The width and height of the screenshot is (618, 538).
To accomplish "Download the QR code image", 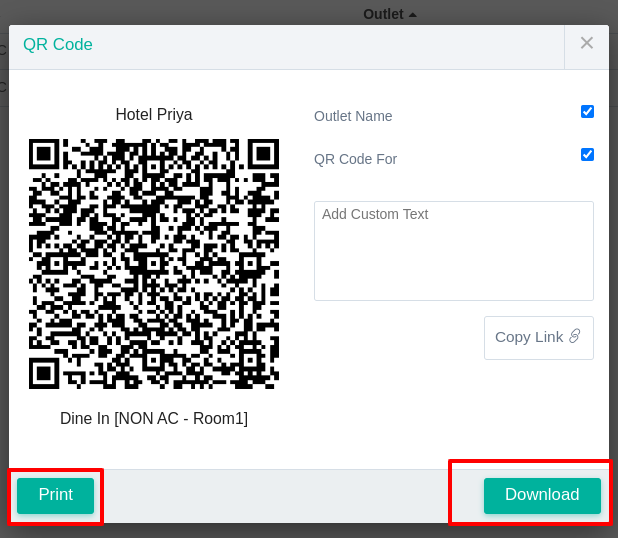I will pyautogui.click(x=542, y=495).
